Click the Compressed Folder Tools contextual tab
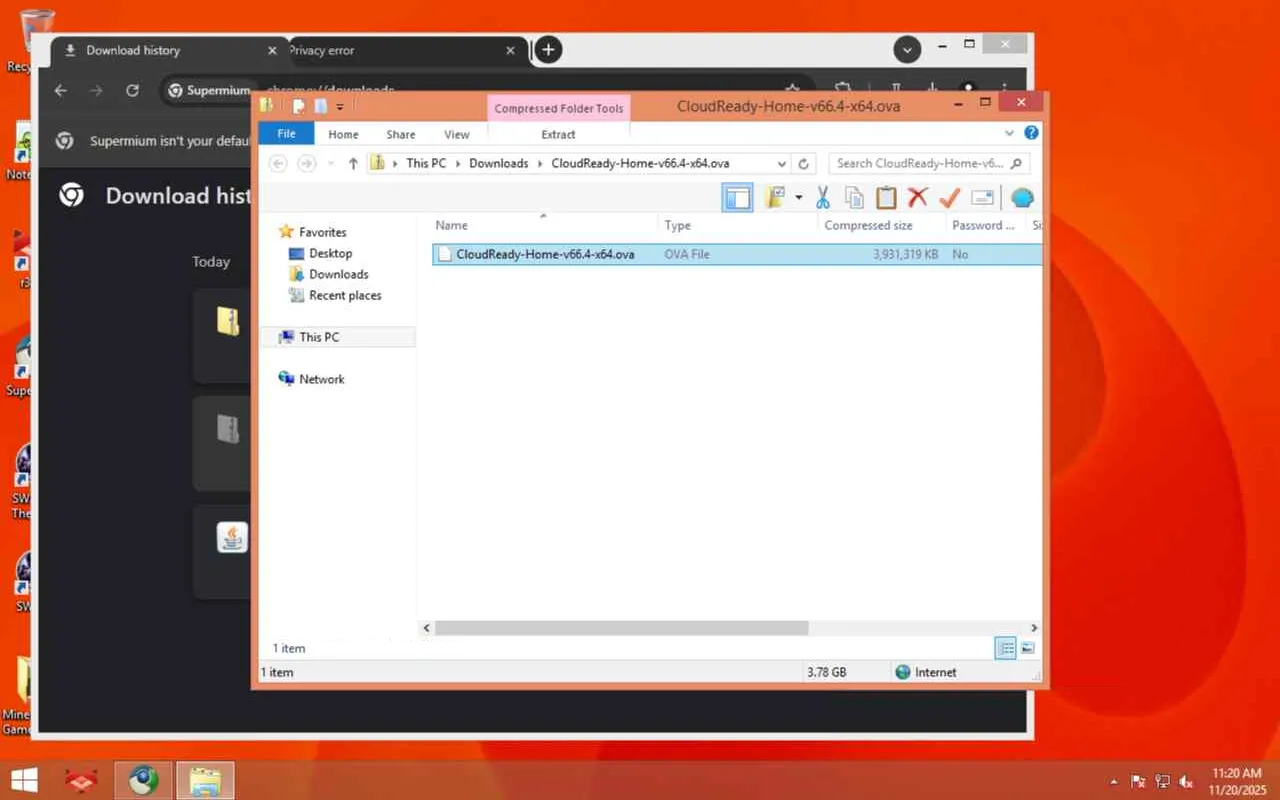This screenshot has height=800, width=1280. click(x=559, y=108)
